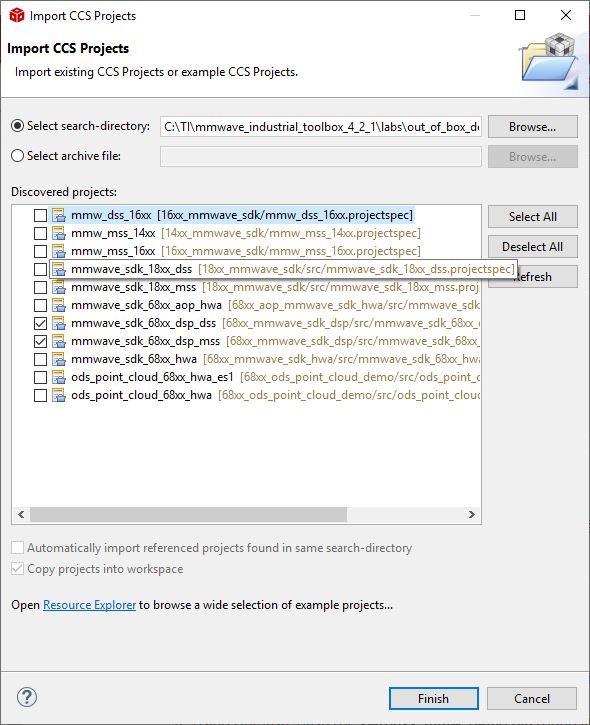Click the ods_point_cloud_68xx_hwa project icon
This screenshot has height=725, width=590.
point(59,396)
